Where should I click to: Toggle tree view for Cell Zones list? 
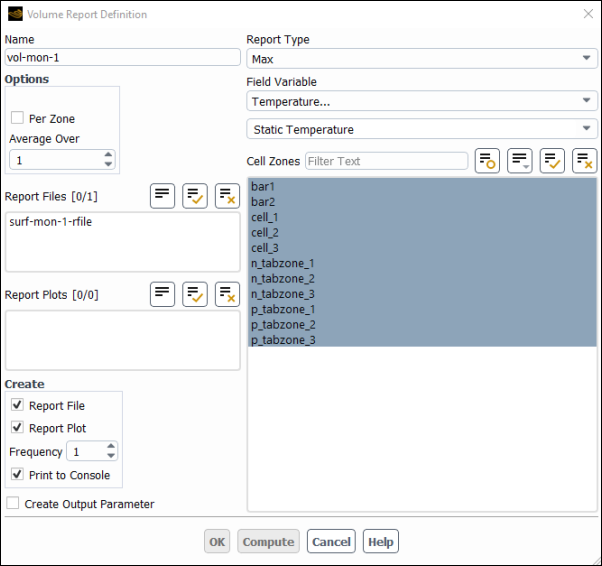(x=520, y=161)
